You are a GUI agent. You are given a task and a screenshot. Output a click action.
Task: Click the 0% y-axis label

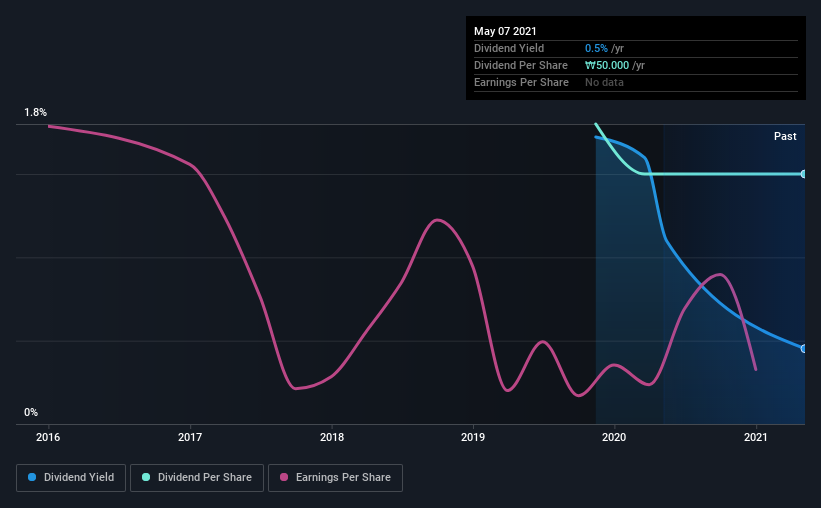31,412
